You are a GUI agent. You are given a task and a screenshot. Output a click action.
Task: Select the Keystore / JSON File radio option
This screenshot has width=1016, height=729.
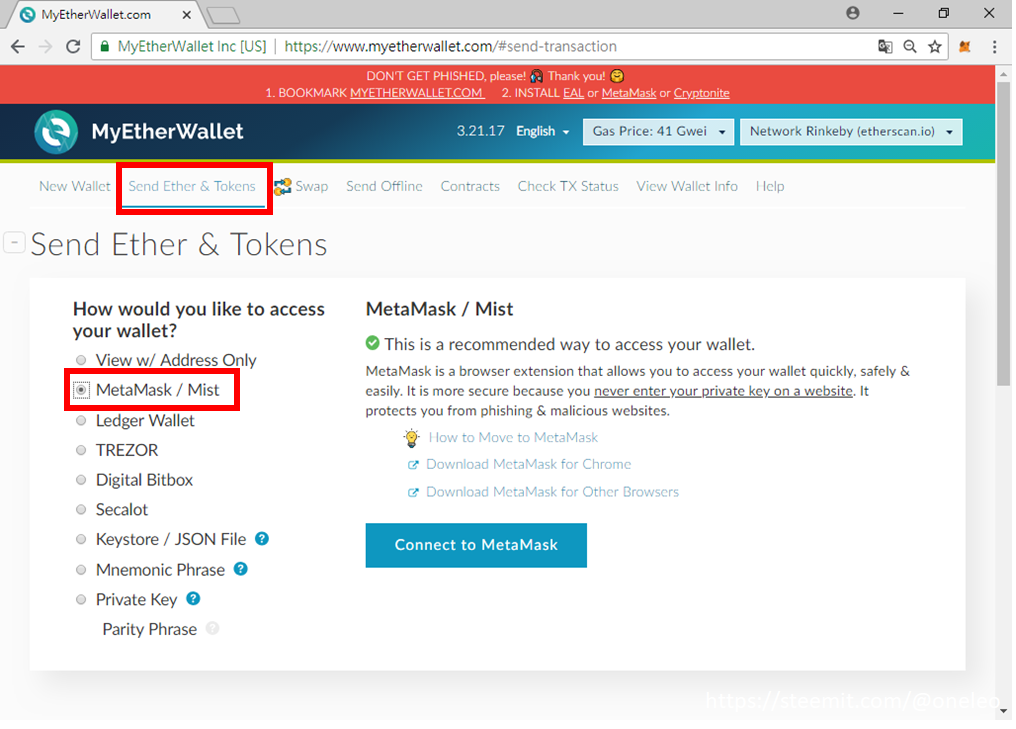[x=81, y=540]
